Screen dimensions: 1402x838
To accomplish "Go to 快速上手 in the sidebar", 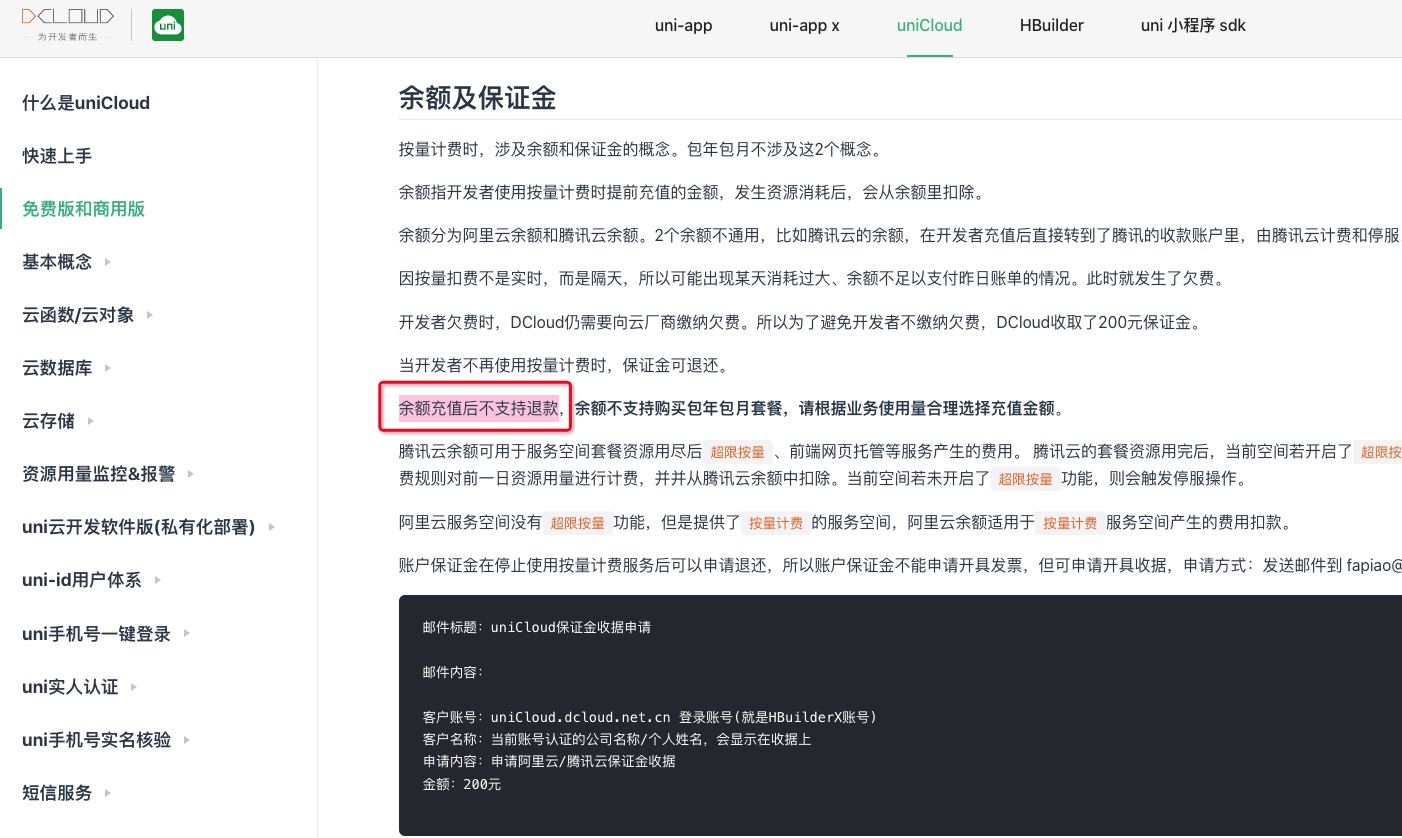I will tap(57, 156).
